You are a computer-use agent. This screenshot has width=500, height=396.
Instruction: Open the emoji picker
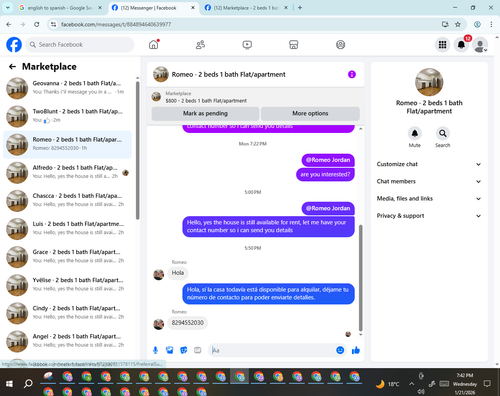tap(340, 350)
